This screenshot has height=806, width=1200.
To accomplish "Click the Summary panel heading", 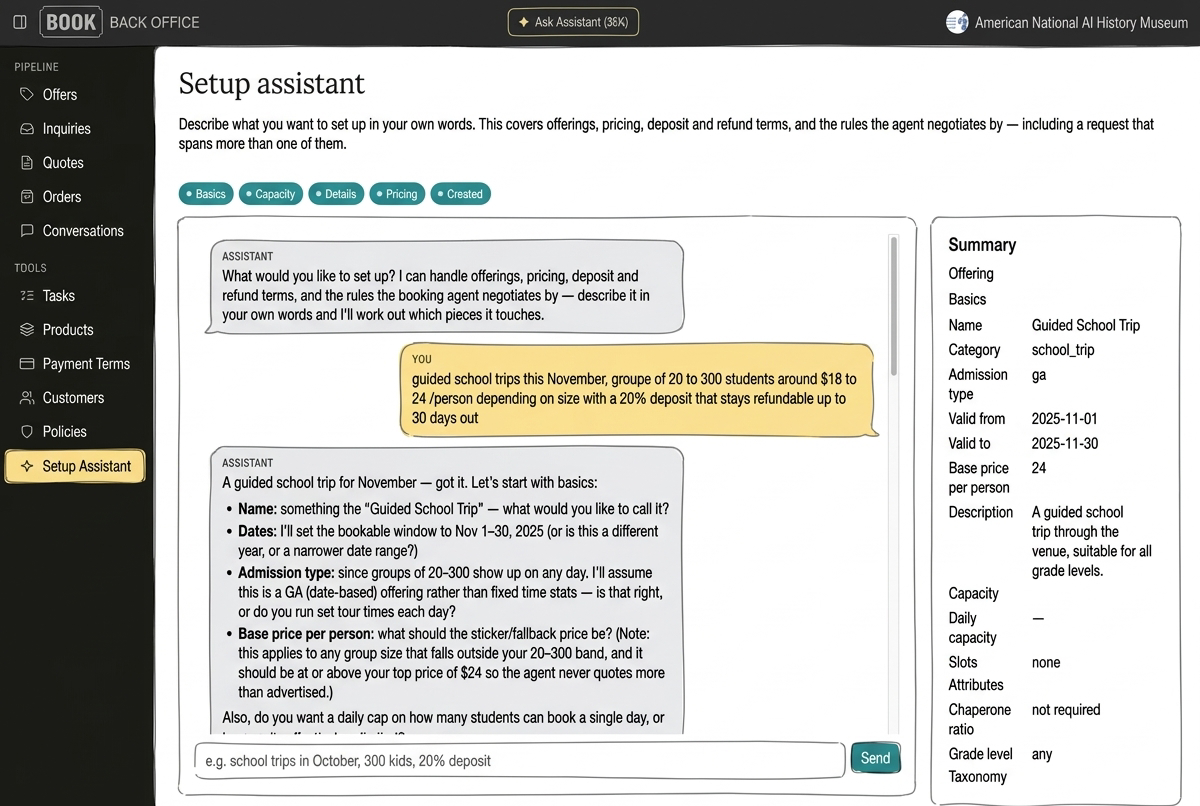I will 982,245.
